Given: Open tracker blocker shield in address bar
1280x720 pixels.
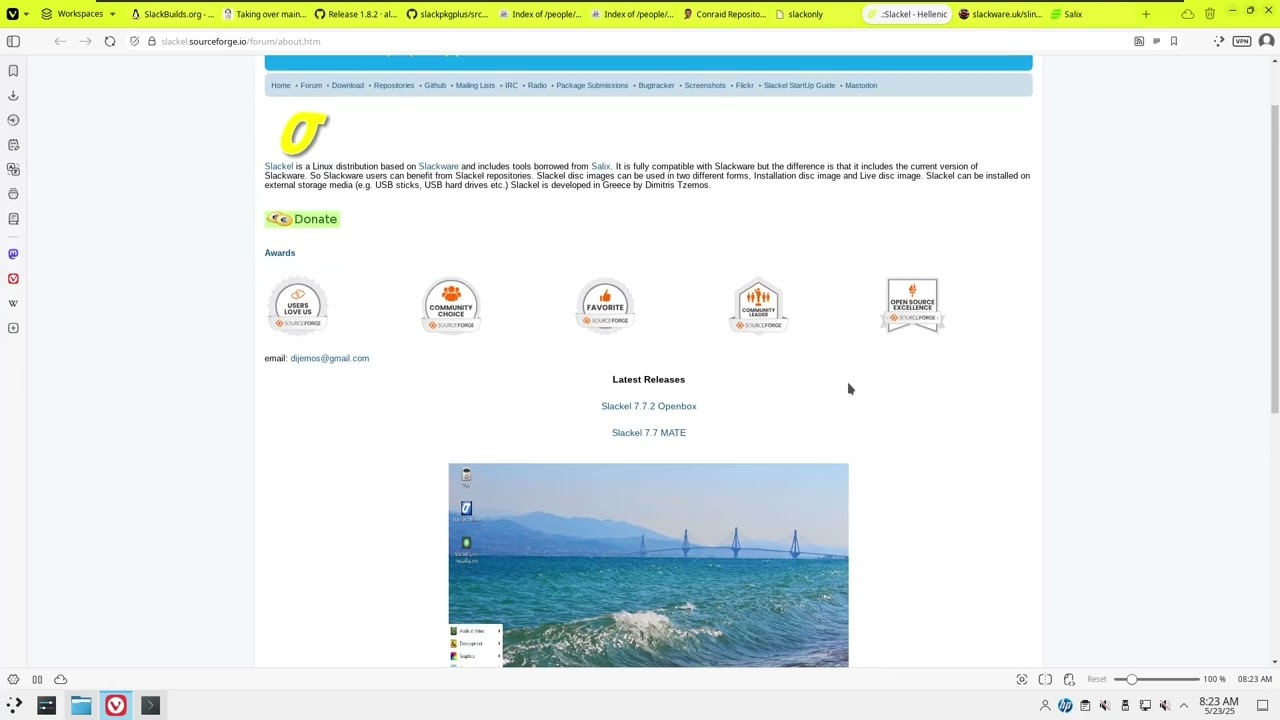Looking at the screenshot, I should [134, 41].
